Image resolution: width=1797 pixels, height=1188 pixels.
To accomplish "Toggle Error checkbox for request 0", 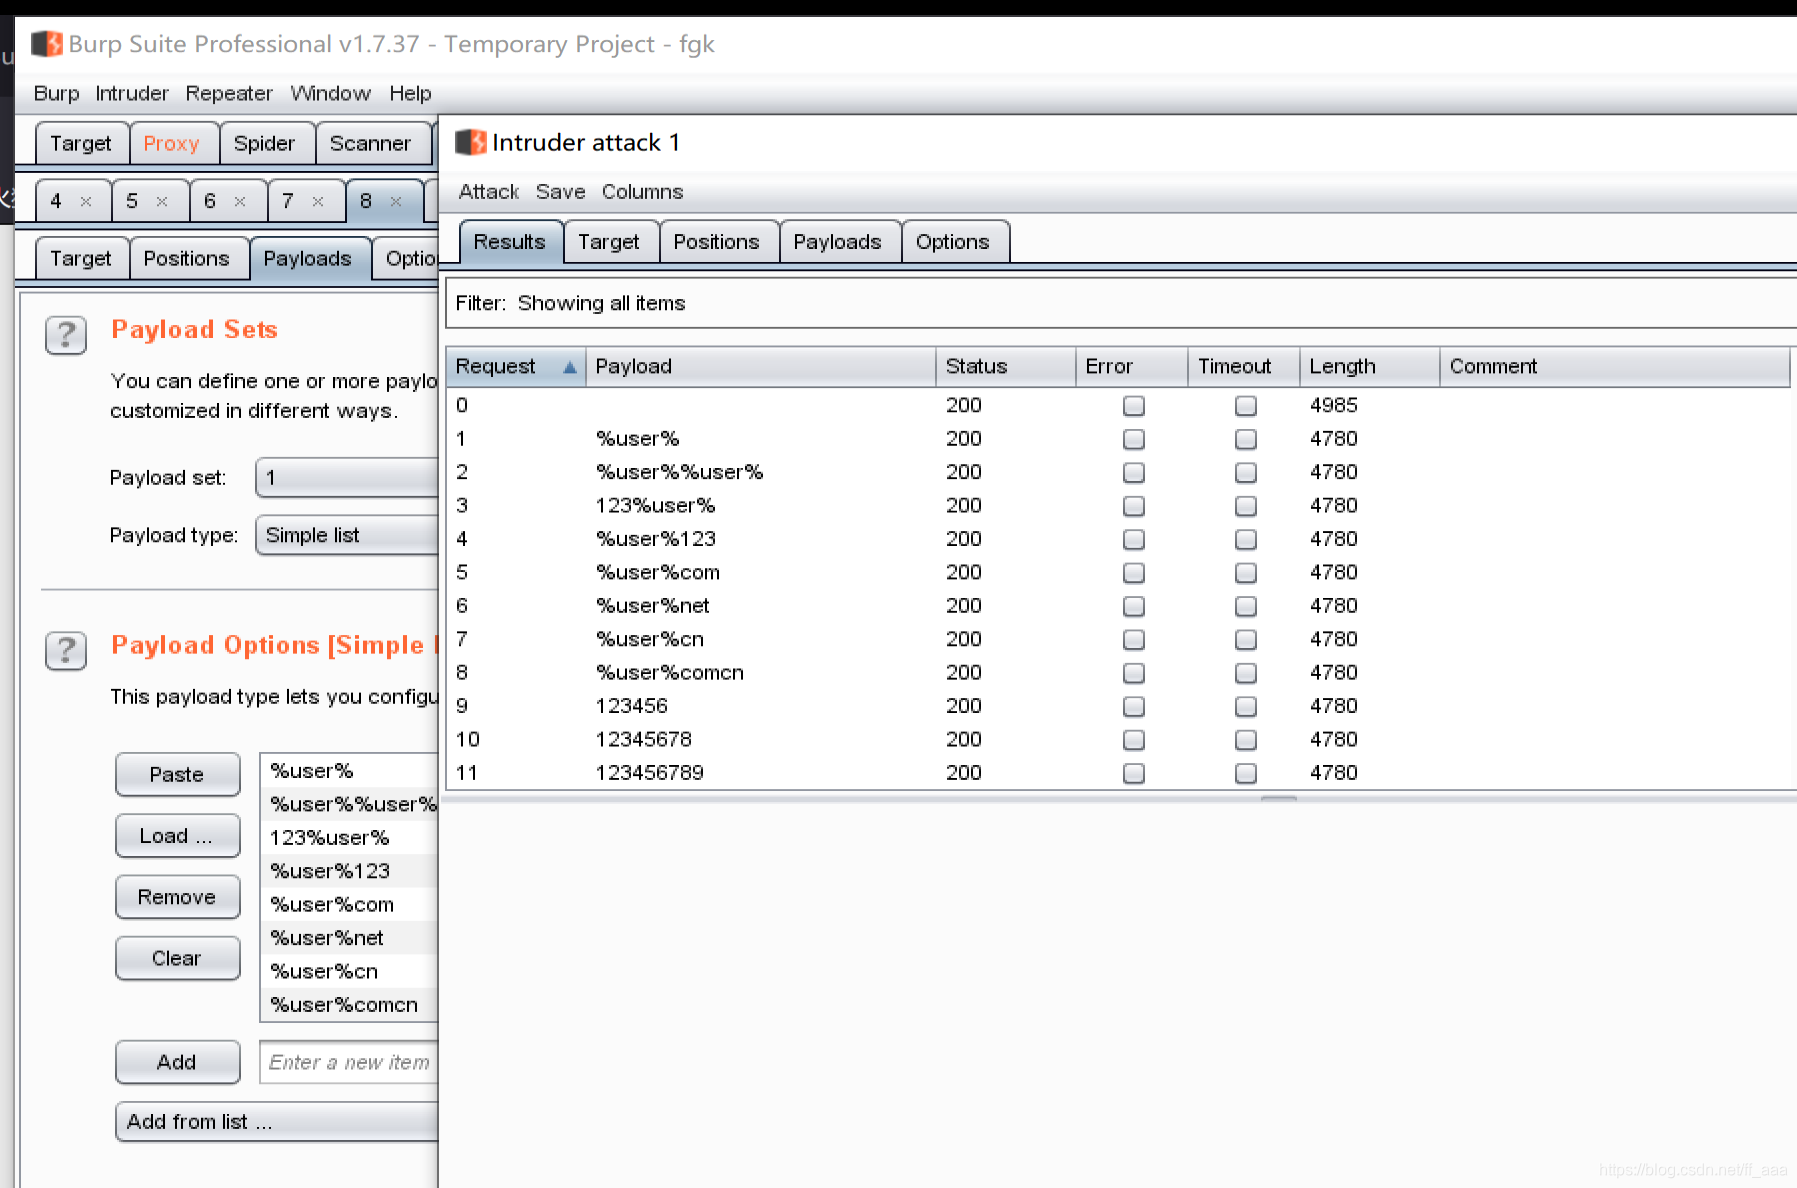I will click(x=1133, y=406).
